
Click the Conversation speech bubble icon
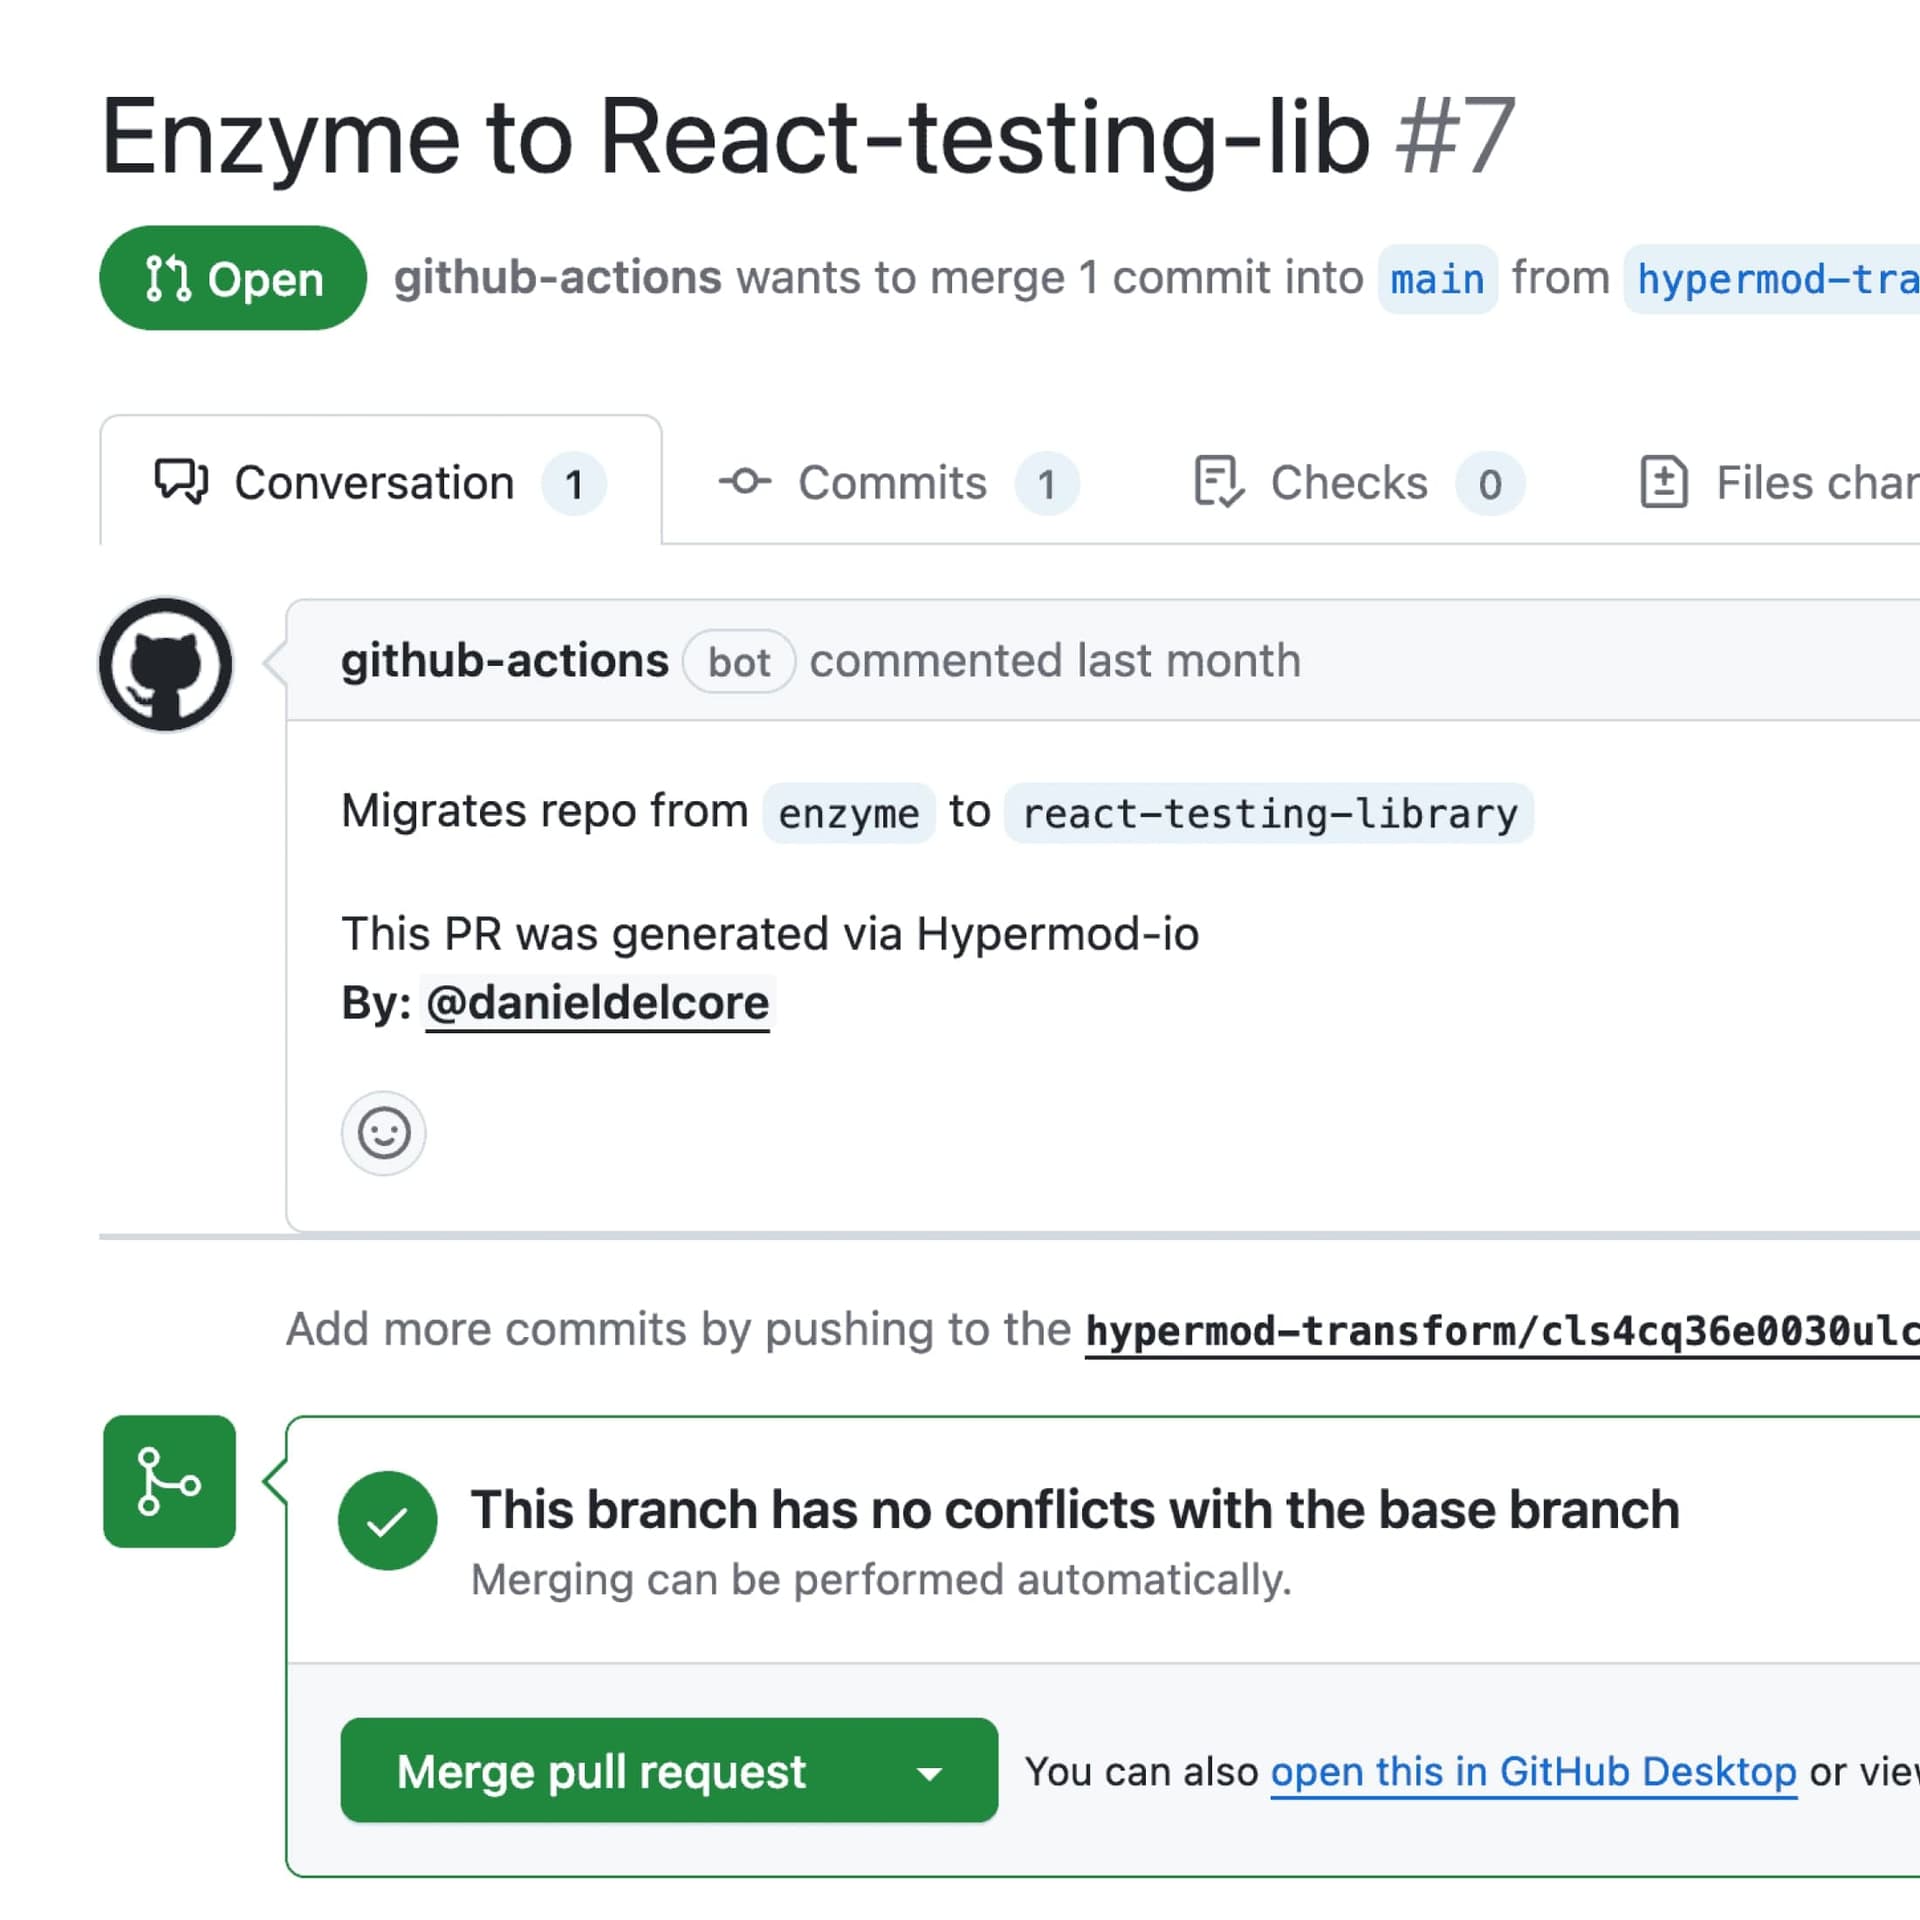pos(181,482)
